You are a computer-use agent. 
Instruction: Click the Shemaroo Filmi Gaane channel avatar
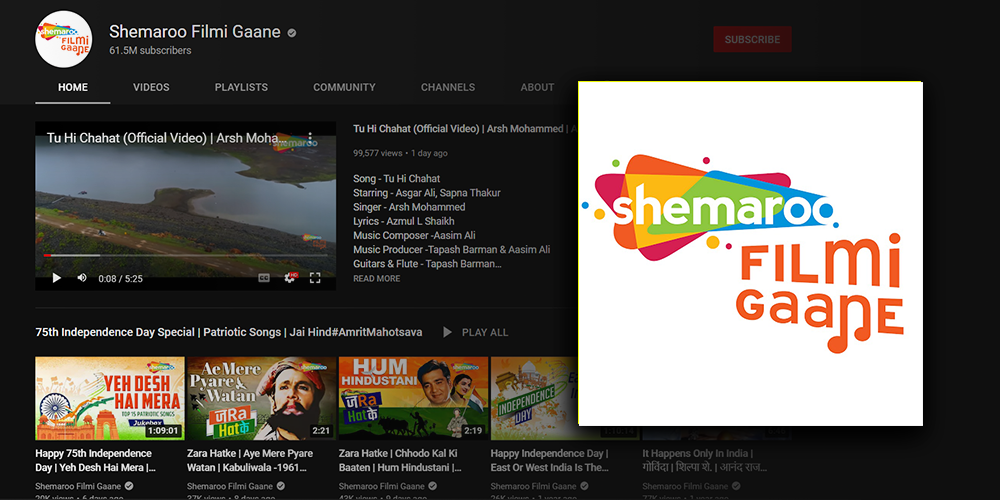coord(64,40)
